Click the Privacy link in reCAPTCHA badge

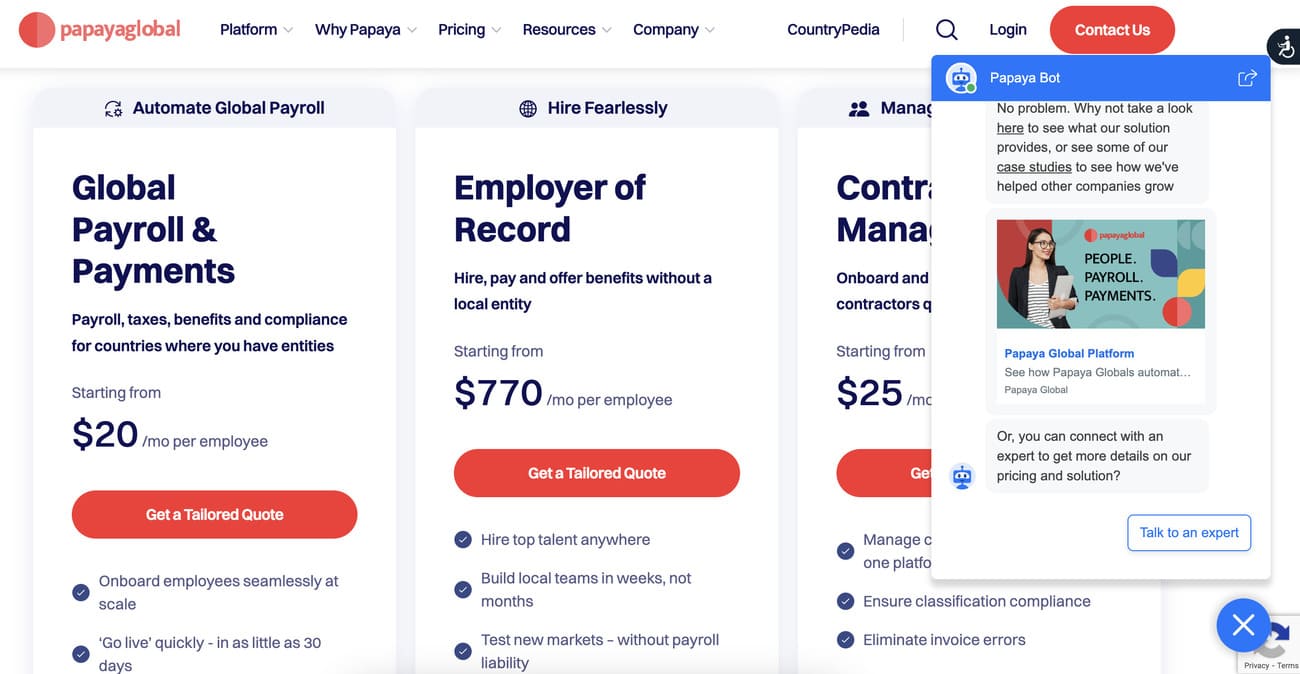click(1256, 665)
